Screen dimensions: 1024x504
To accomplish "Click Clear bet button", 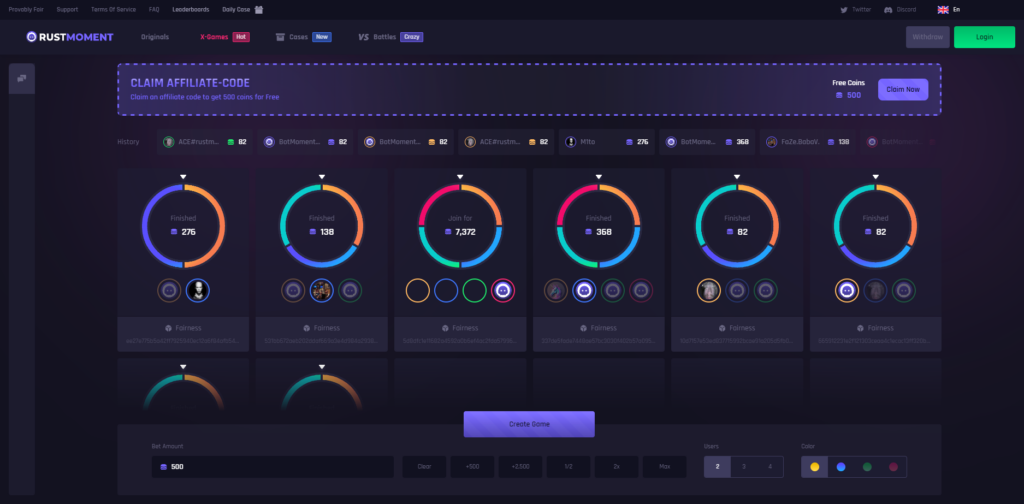I will pos(424,467).
